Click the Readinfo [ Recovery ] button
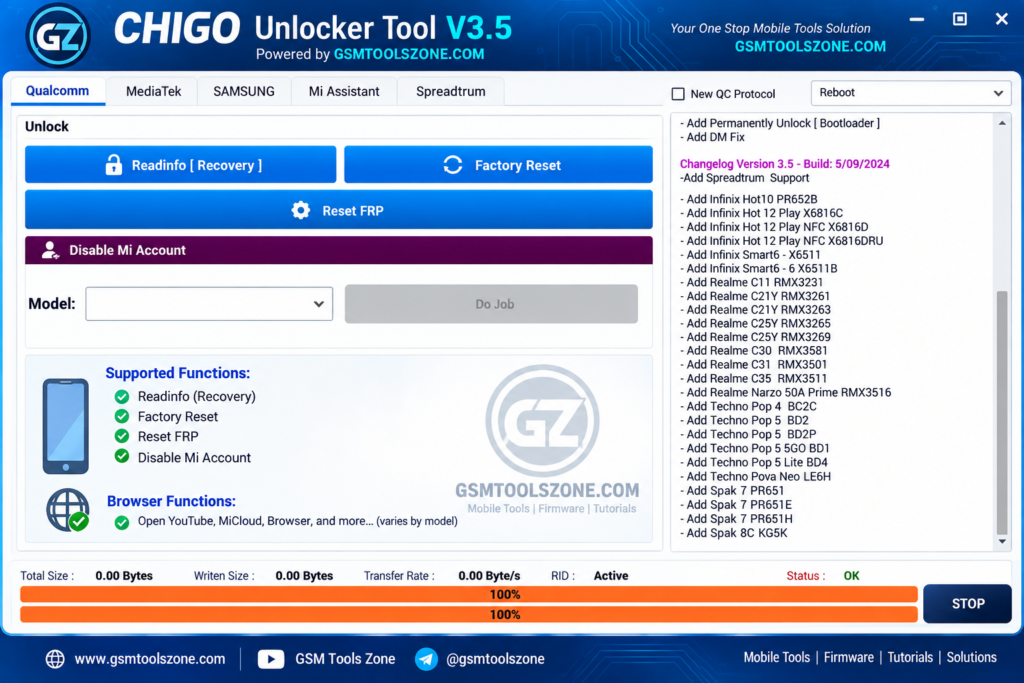 (x=180, y=165)
